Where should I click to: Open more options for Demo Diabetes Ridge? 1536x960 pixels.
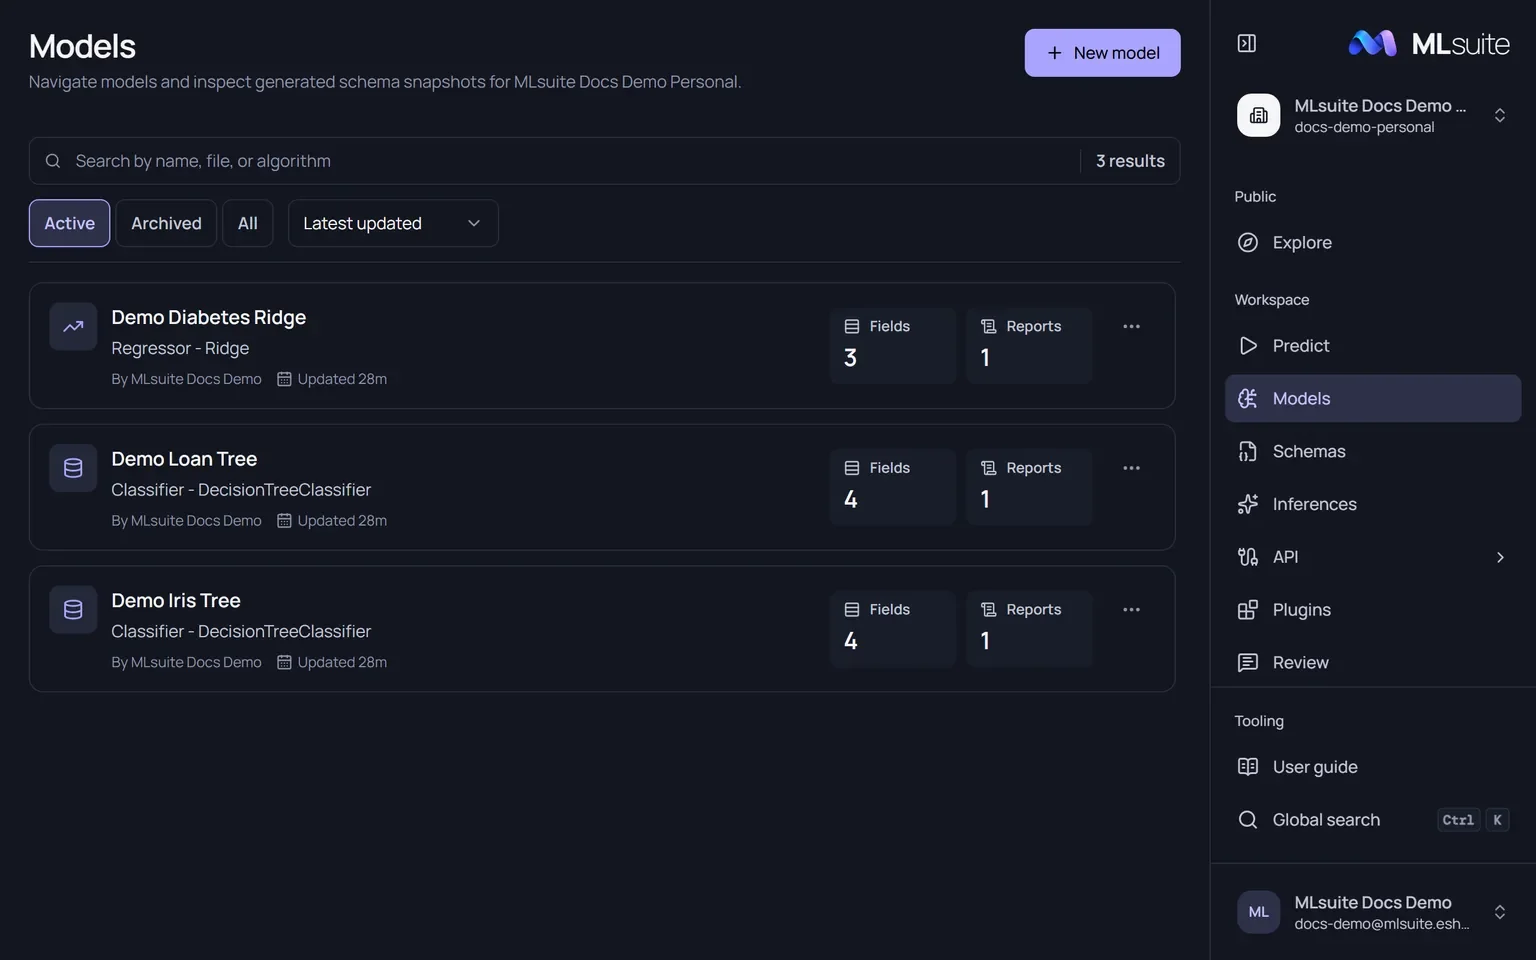1131,326
